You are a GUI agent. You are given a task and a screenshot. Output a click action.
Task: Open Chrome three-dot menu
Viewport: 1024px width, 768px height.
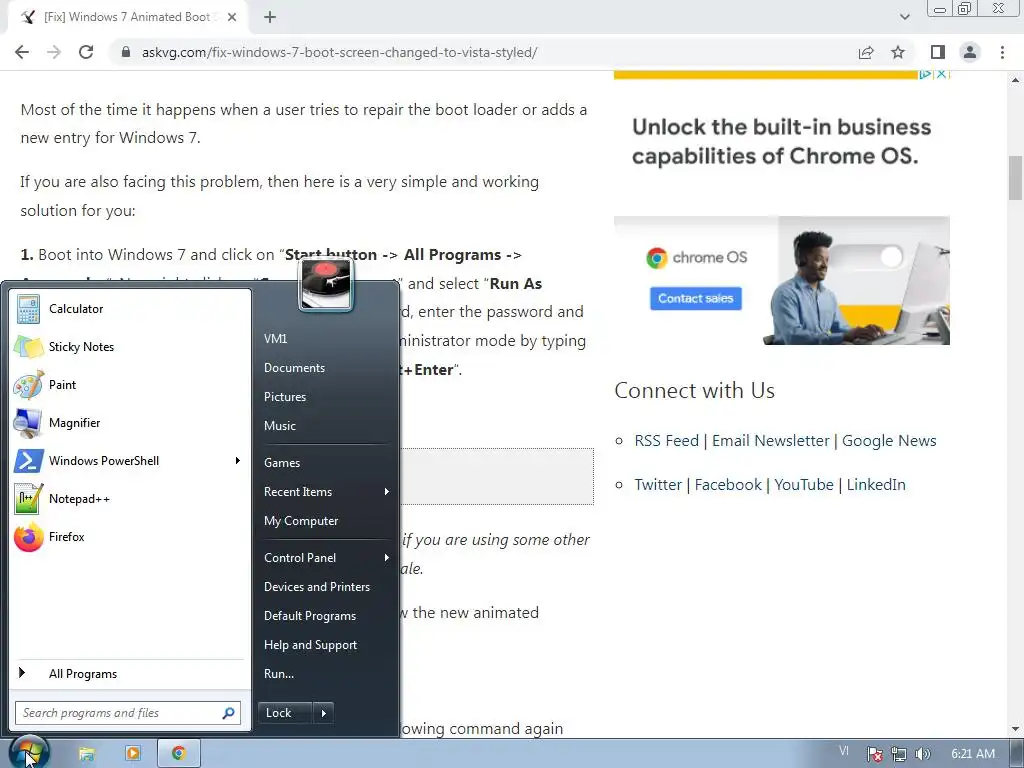point(1002,52)
